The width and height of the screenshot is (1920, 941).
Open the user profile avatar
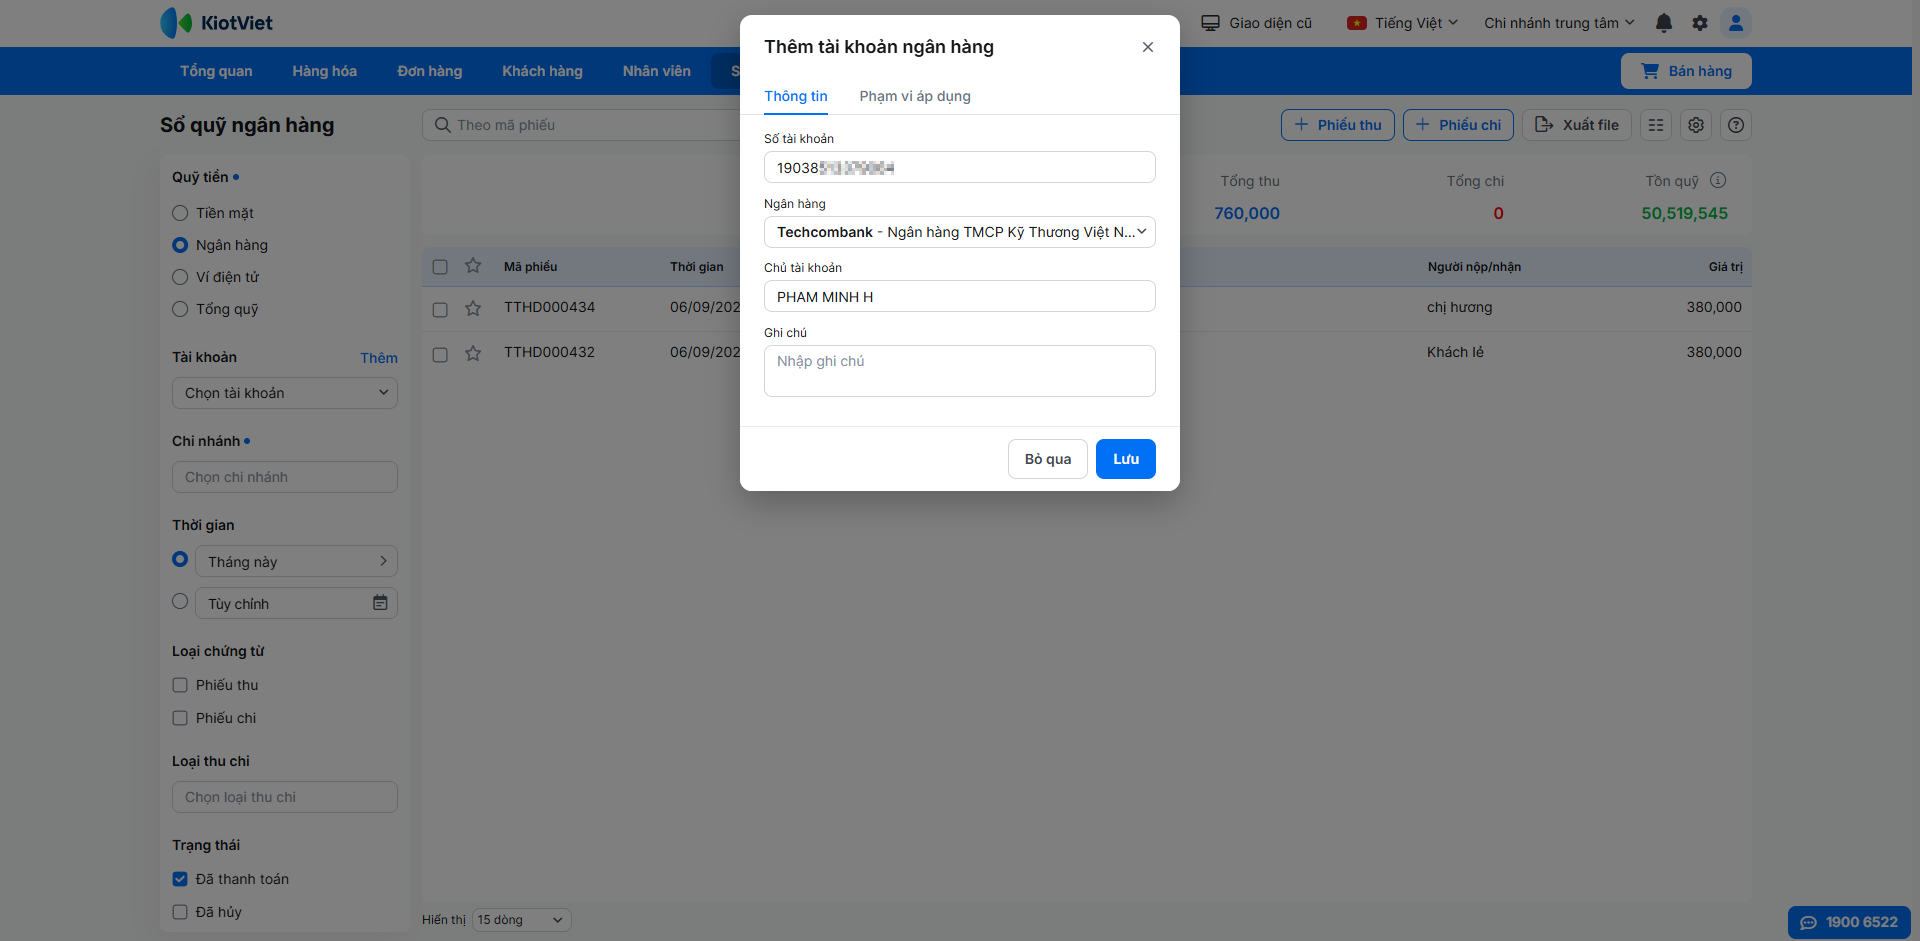[1736, 23]
